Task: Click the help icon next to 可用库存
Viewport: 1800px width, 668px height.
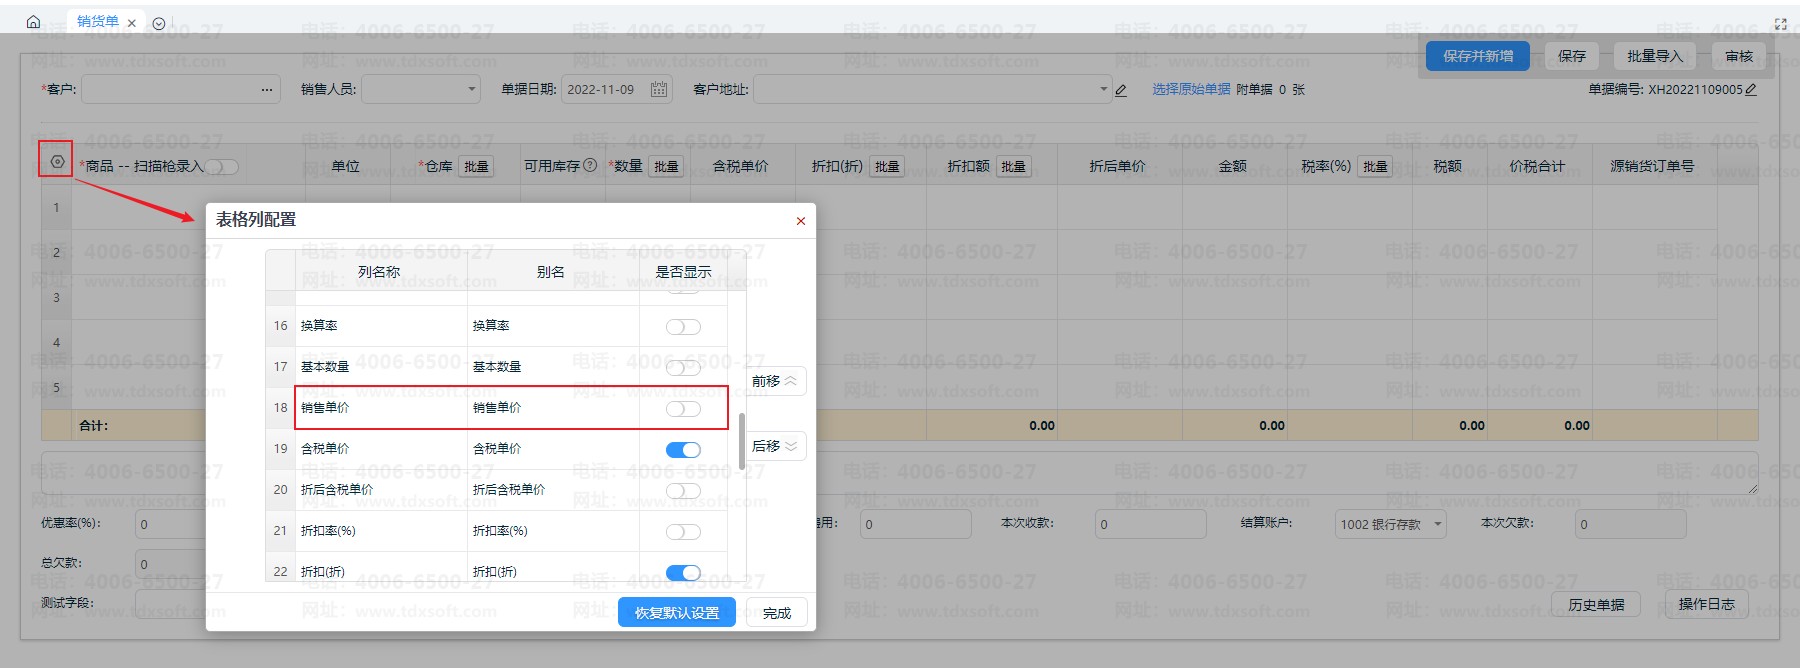Action: [590, 165]
